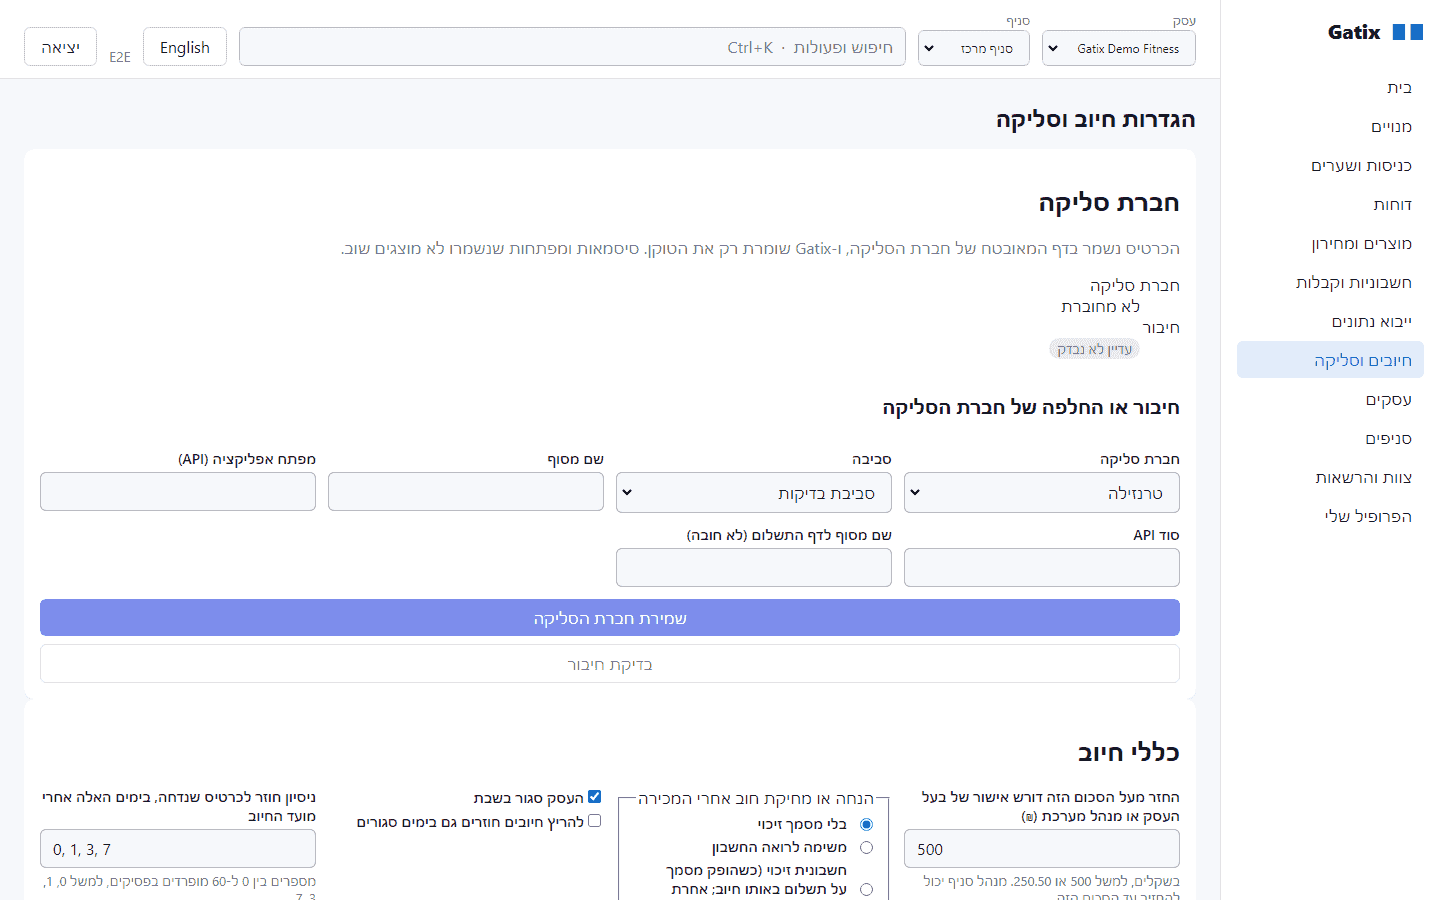This screenshot has height=900, width=1440.
Task: Click the retry days field 0, 1, 3, 7
Action: [x=178, y=849]
